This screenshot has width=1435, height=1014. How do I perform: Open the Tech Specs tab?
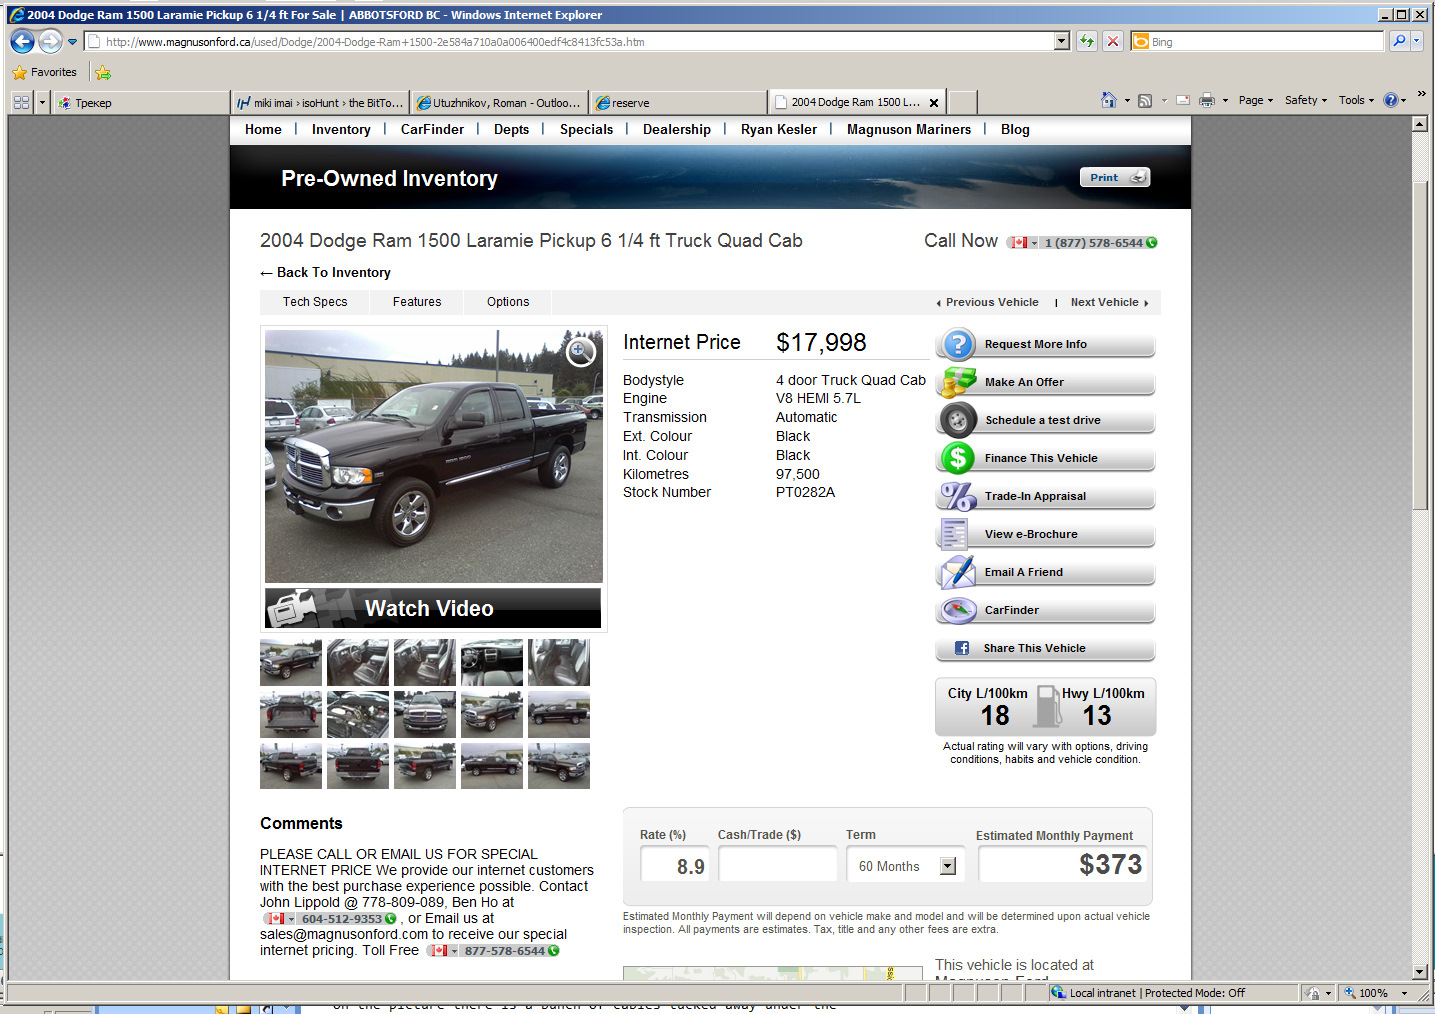pos(315,302)
